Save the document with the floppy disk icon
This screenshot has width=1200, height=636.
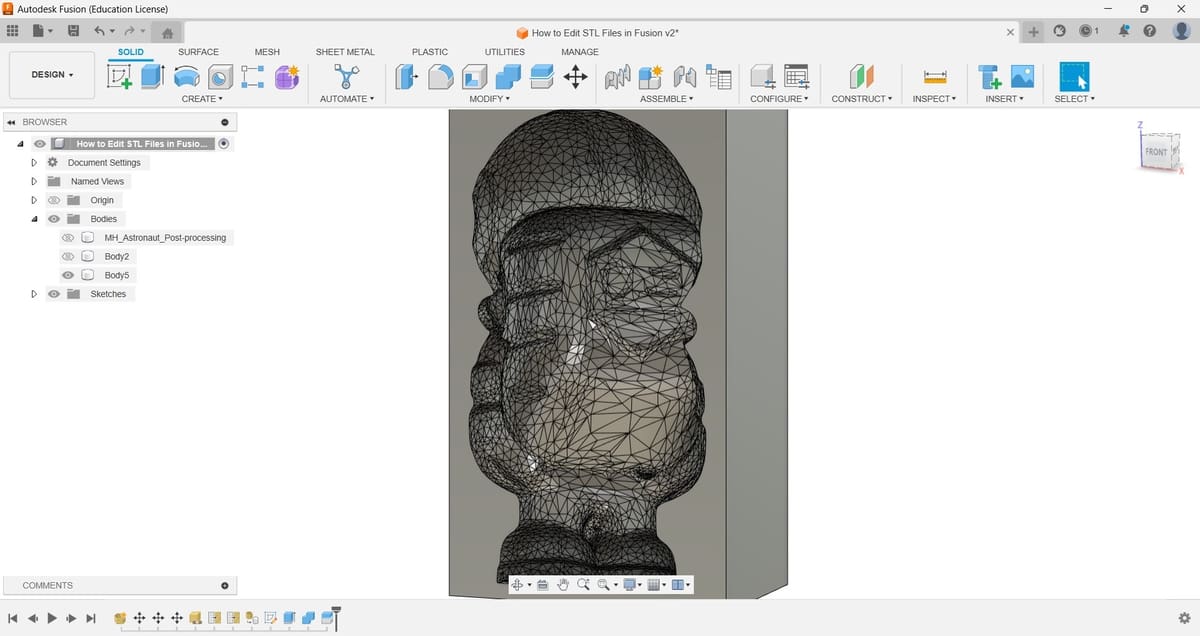point(73,32)
